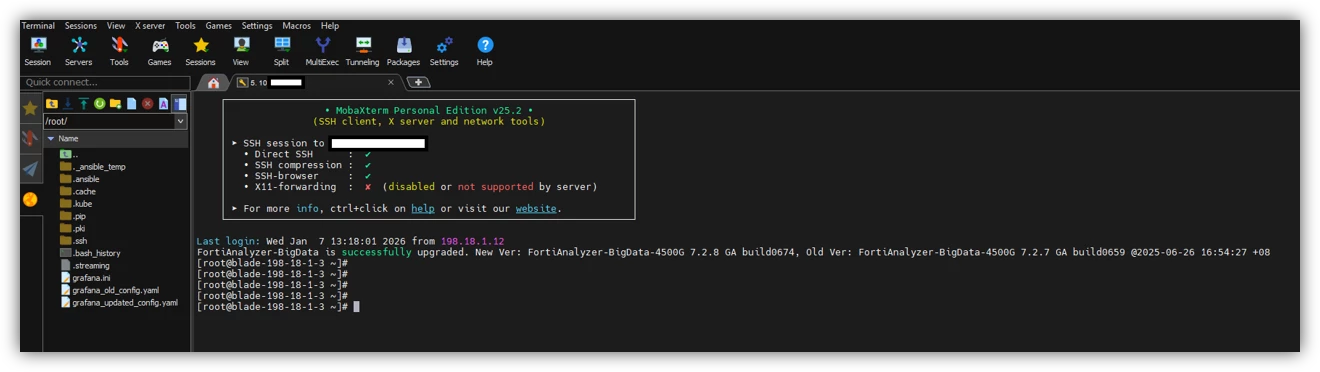Launch the MultiExec mode icon

322,51
